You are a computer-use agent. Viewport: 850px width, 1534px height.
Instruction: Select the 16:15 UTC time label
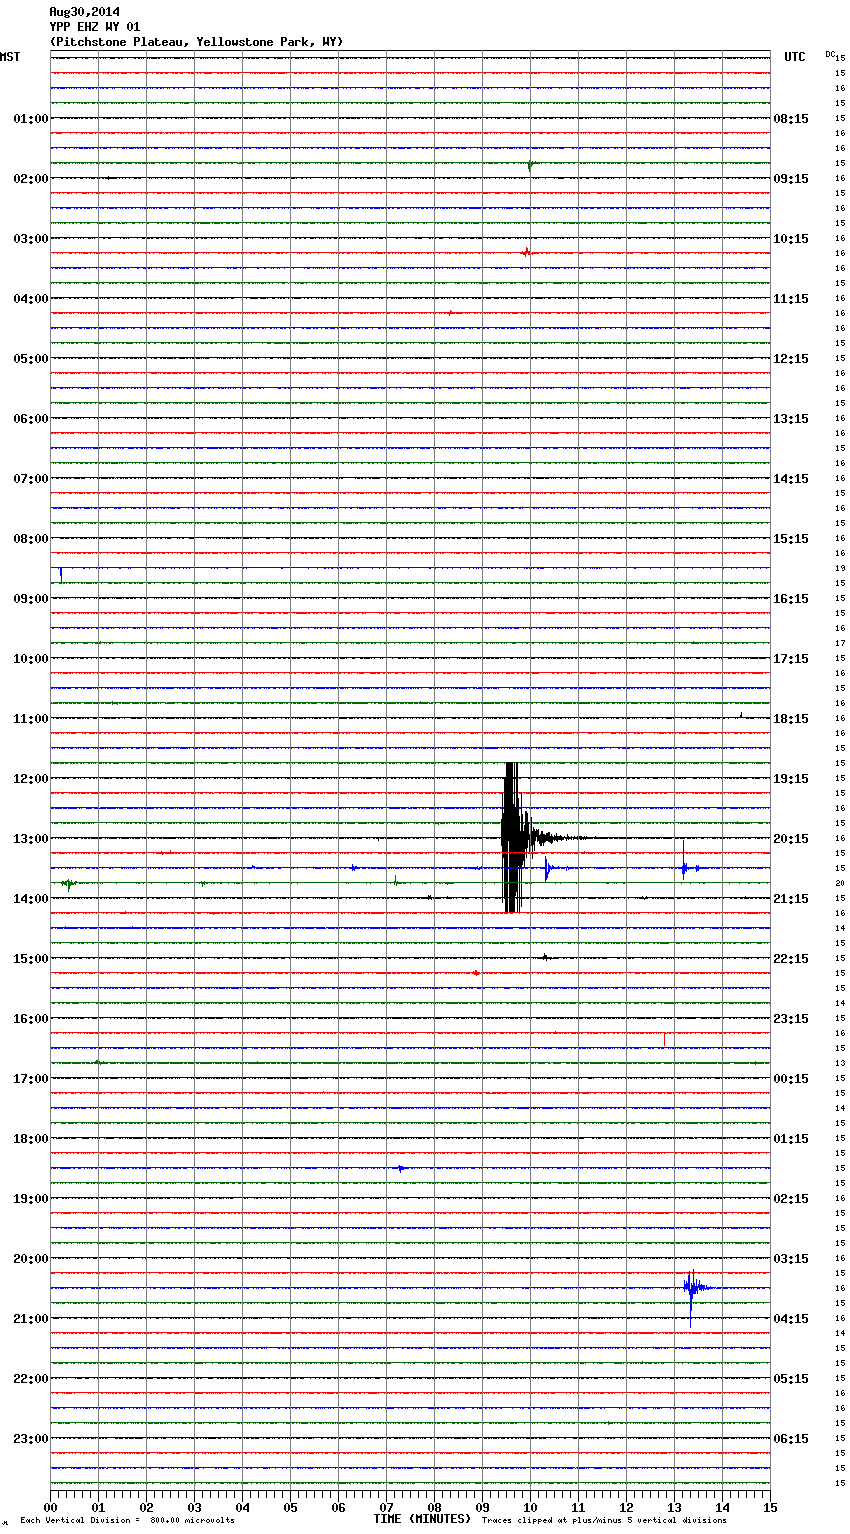[791, 599]
